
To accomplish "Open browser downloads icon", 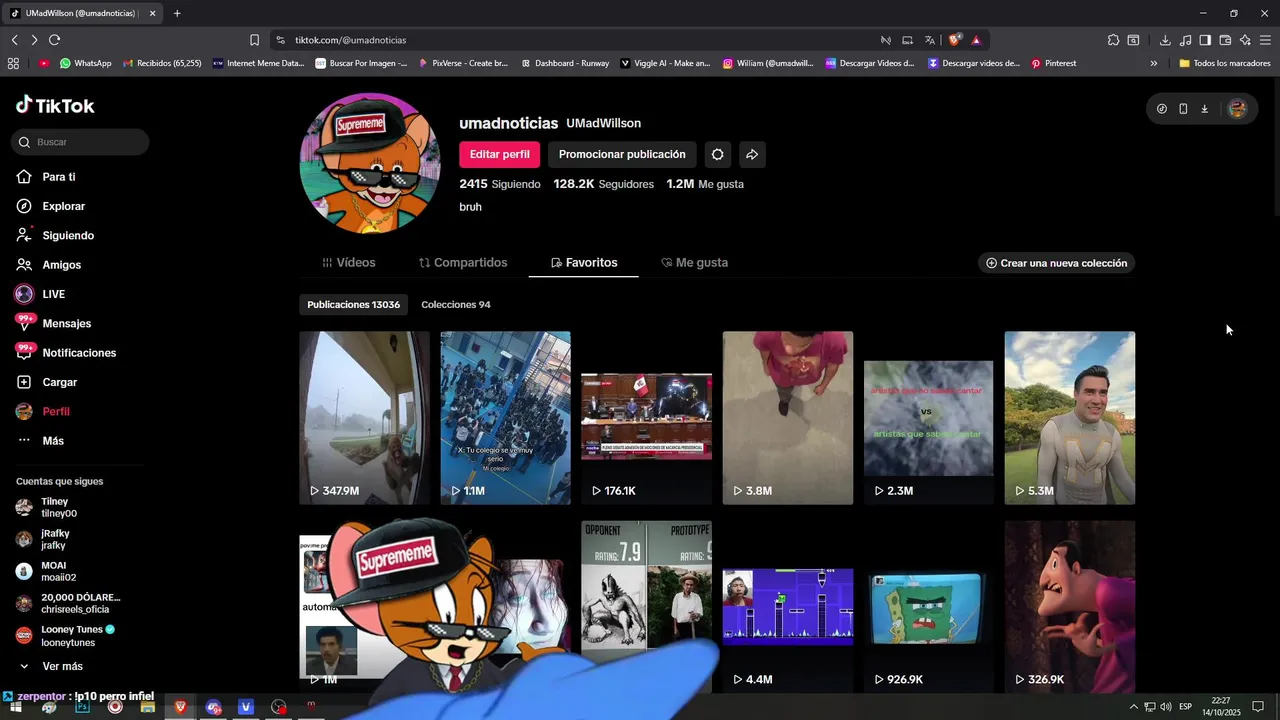I will pyautogui.click(x=1165, y=40).
